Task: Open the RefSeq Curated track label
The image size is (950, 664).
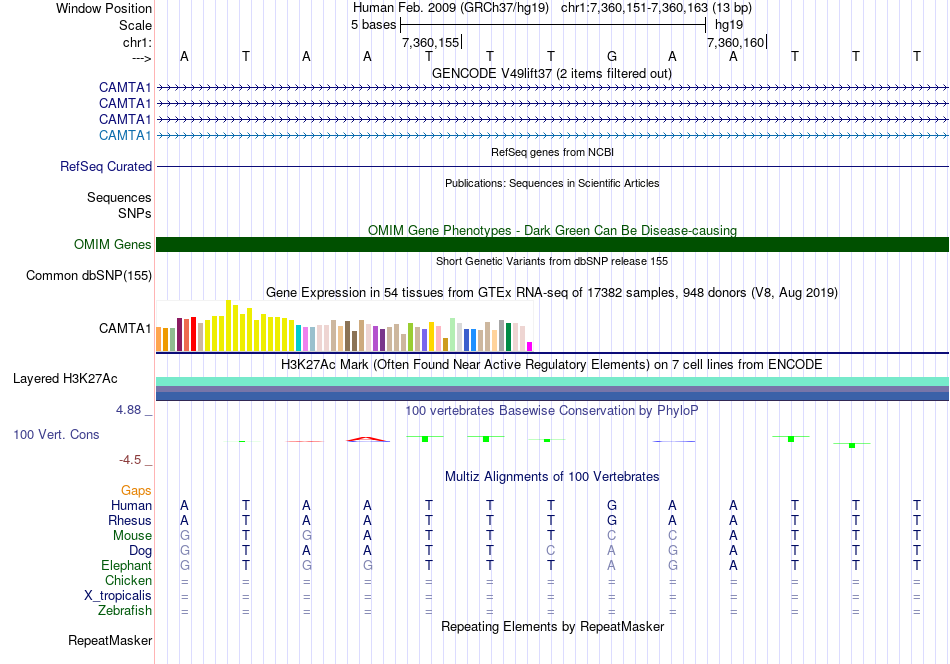Action: tap(106, 166)
